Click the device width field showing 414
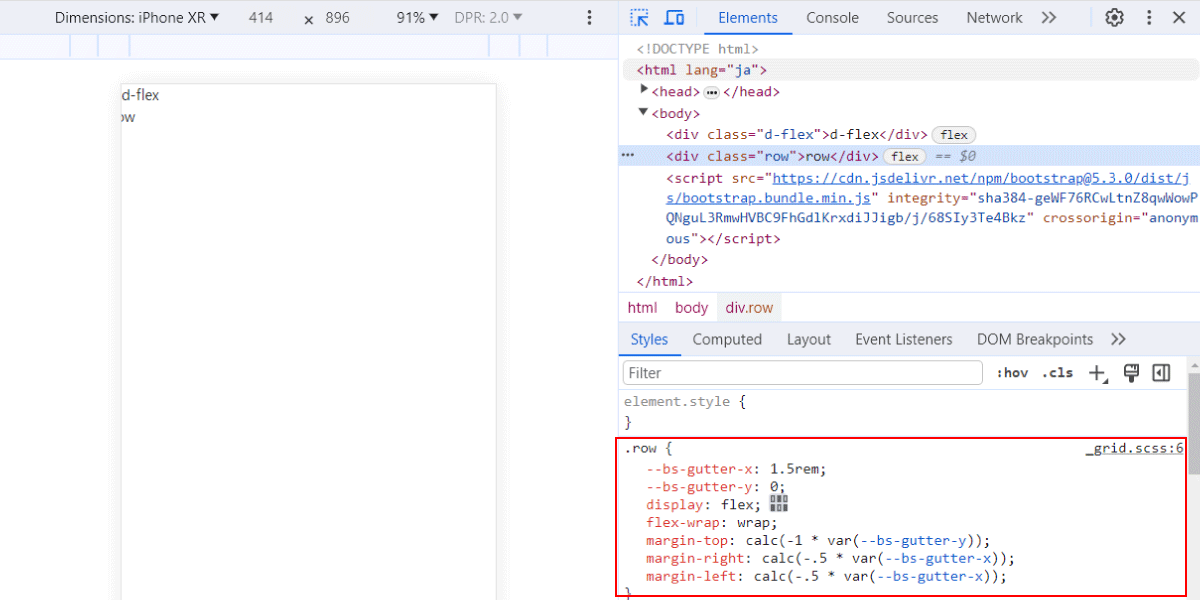This screenshot has width=1200, height=600. pos(261,18)
